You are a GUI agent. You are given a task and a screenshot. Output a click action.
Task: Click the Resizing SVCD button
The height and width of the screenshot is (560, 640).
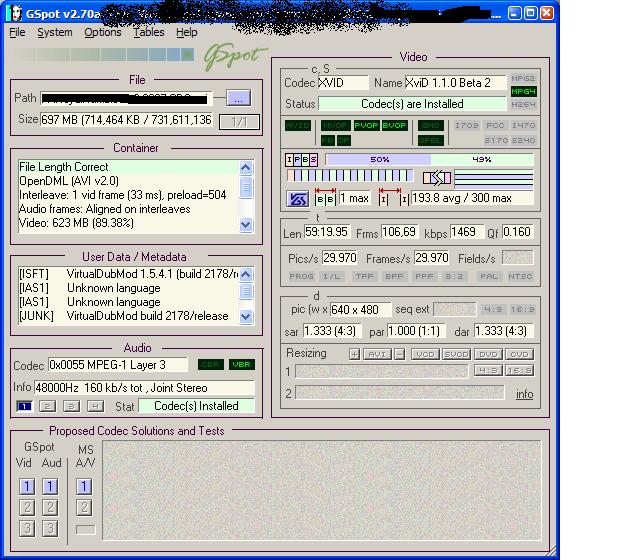pos(457,354)
